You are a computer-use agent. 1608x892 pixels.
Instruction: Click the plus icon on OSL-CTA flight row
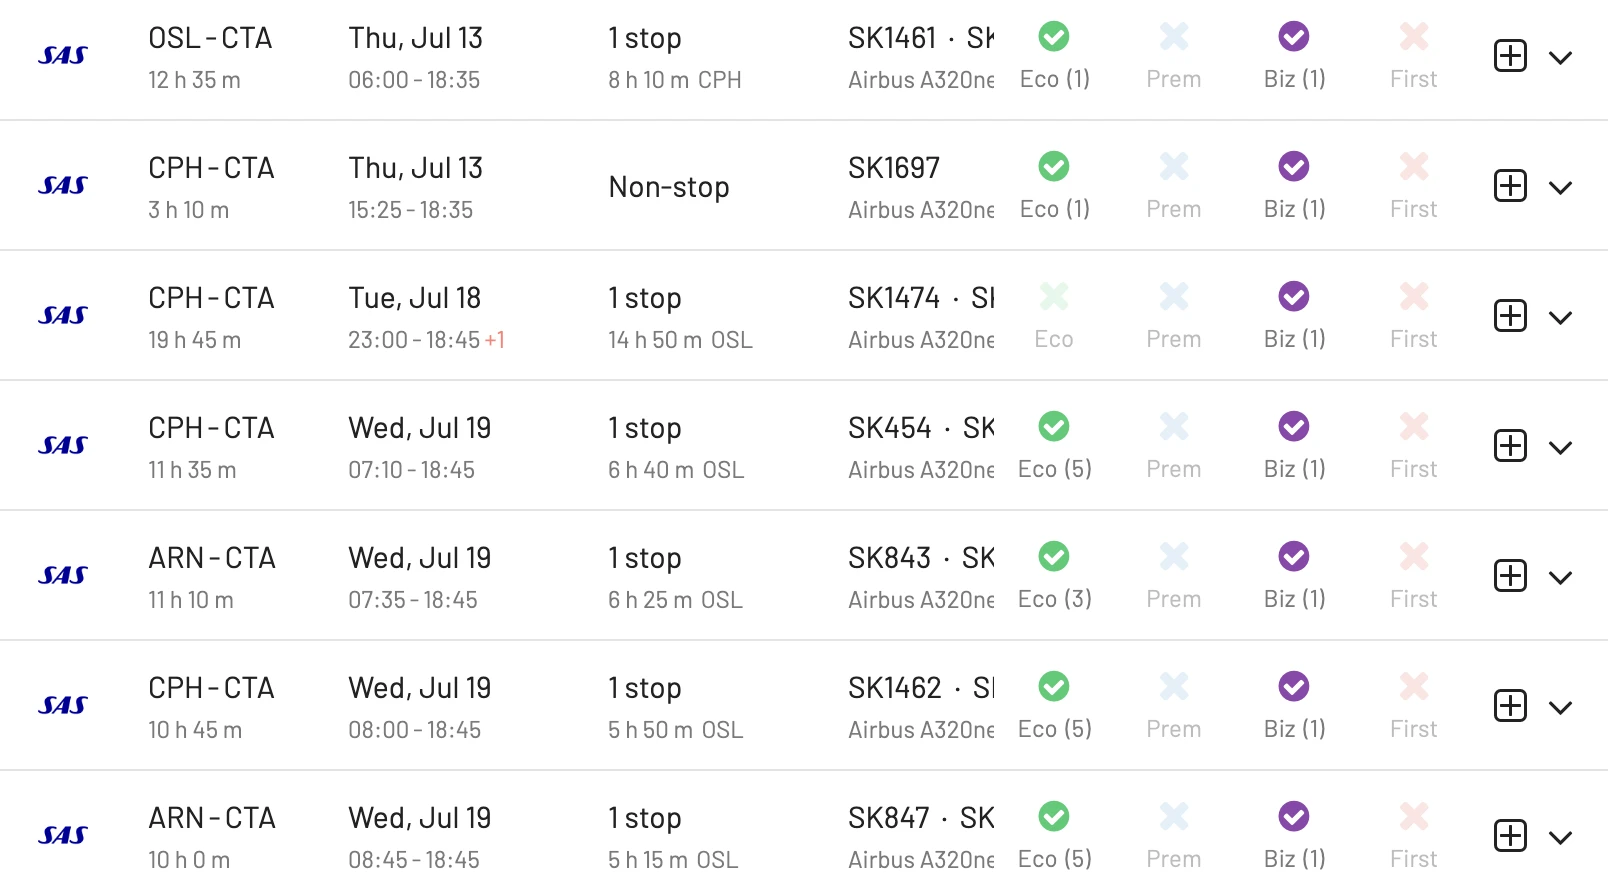[x=1510, y=56]
